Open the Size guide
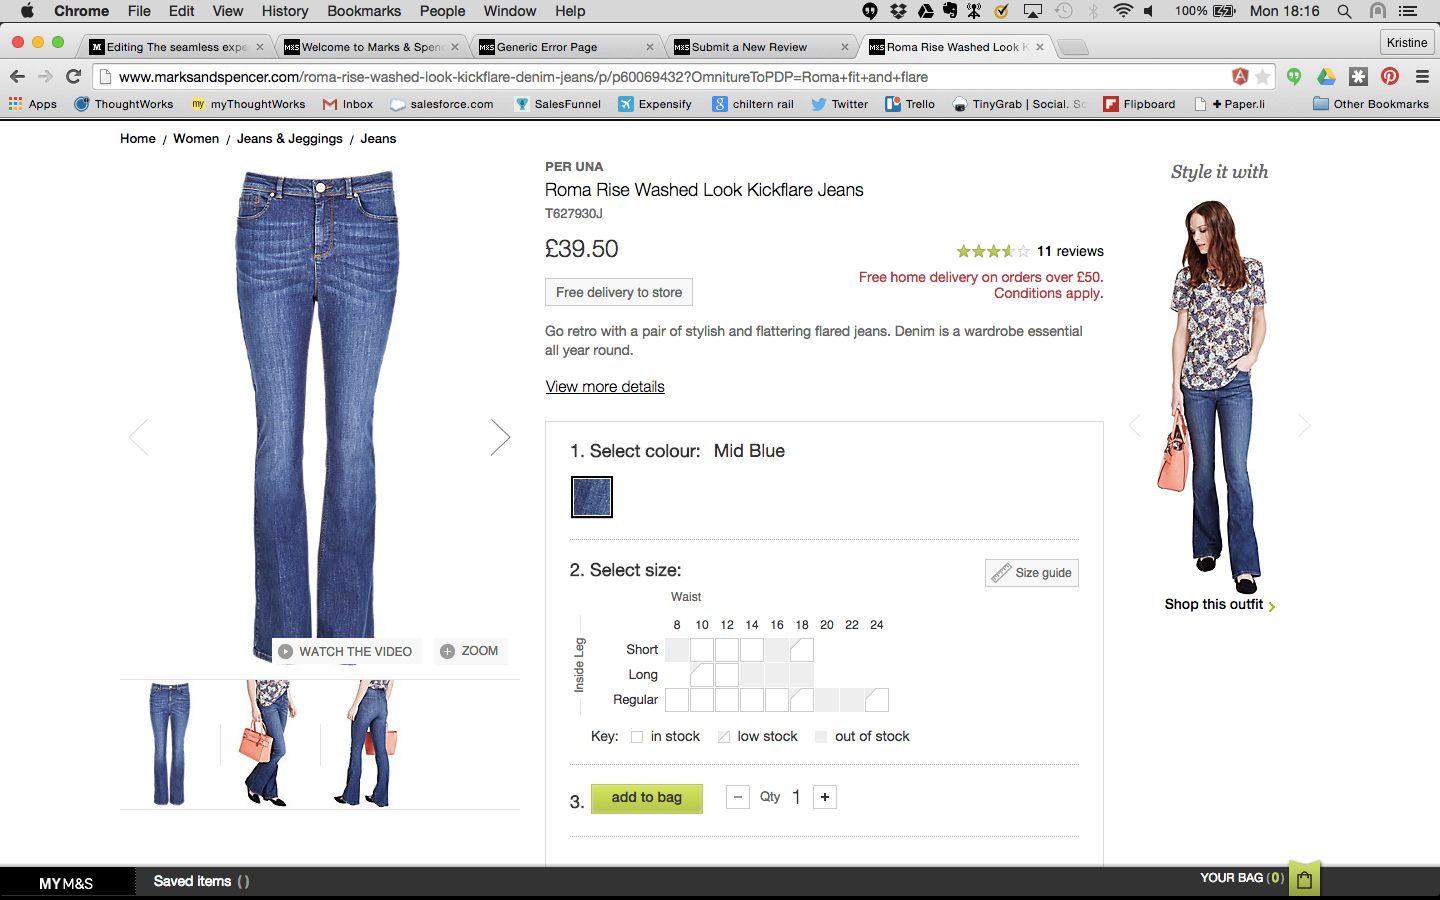This screenshot has height=900, width=1440. click(x=1032, y=573)
